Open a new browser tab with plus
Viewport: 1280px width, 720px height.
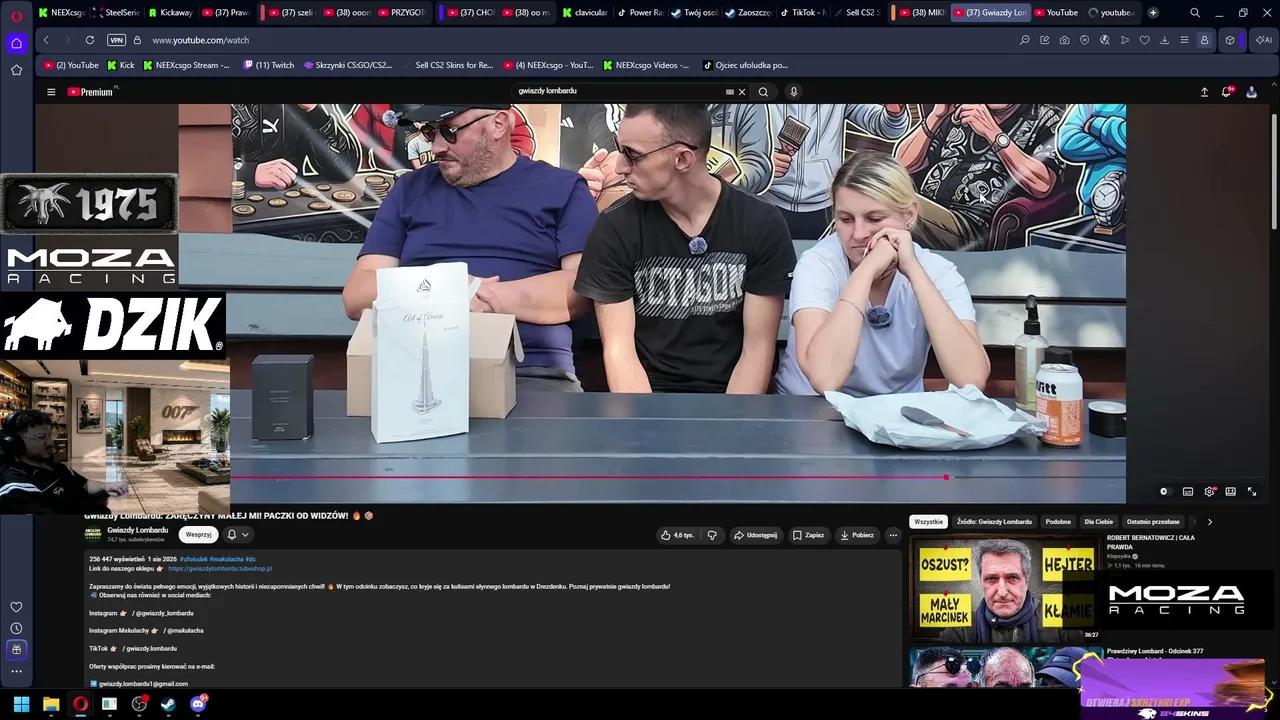(1153, 13)
